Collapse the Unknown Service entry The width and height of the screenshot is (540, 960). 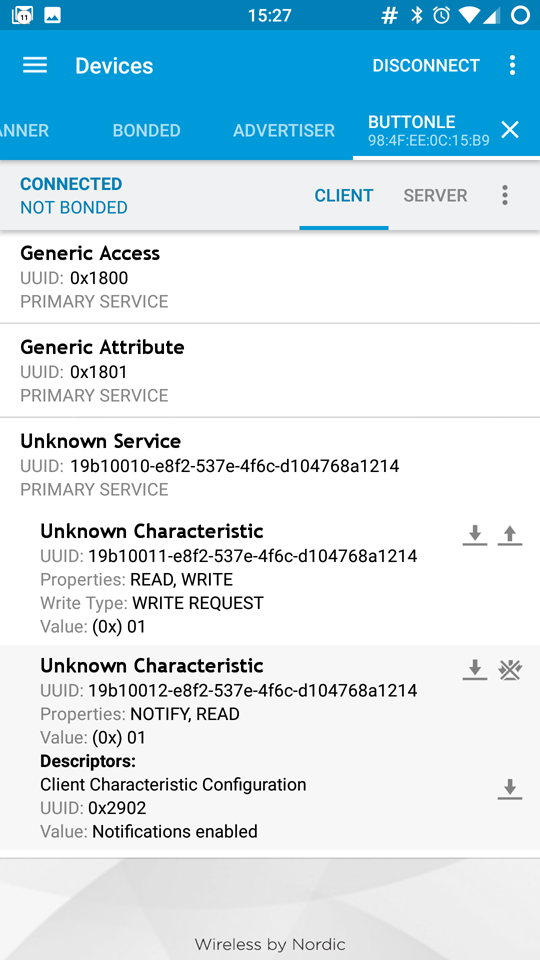270,465
